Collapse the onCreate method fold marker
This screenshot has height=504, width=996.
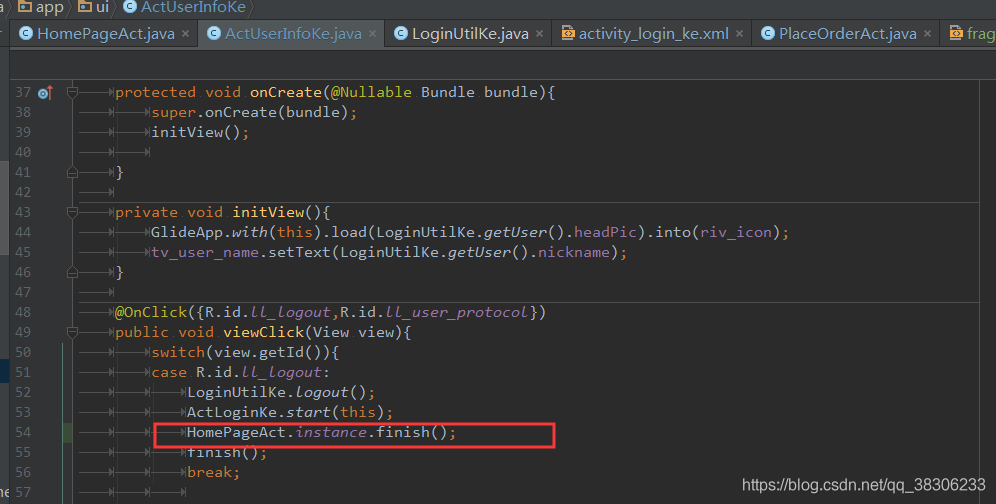pos(72,93)
